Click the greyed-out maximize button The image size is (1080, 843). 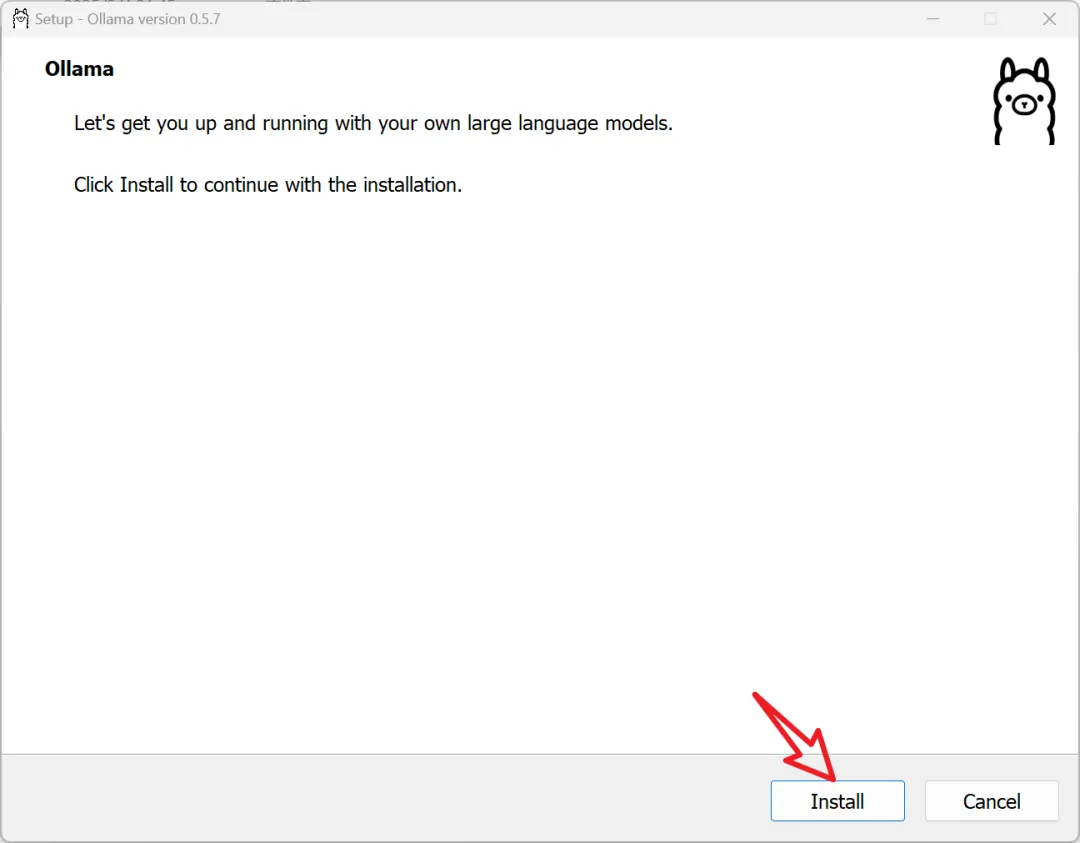click(990, 19)
